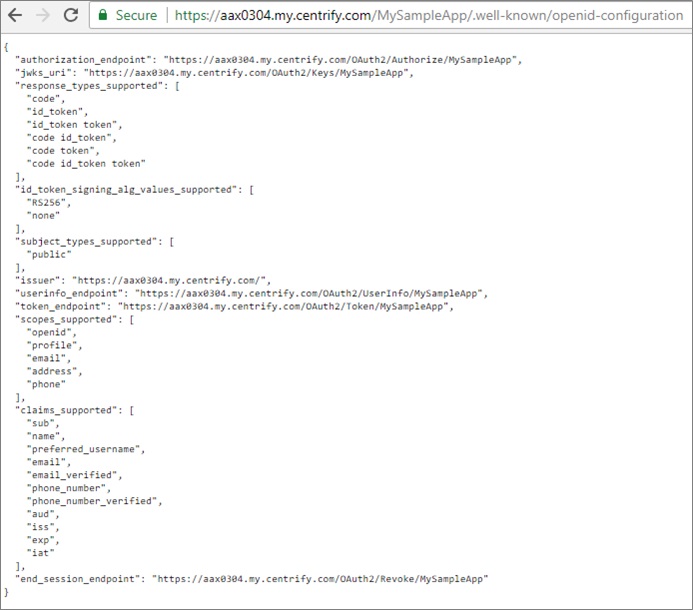The width and height of the screenshot is (693, 610).
Task: Click the OAuth2/Revoke/MySampleApp URL value
Action: pyautogui.click(x=320, y=579)
